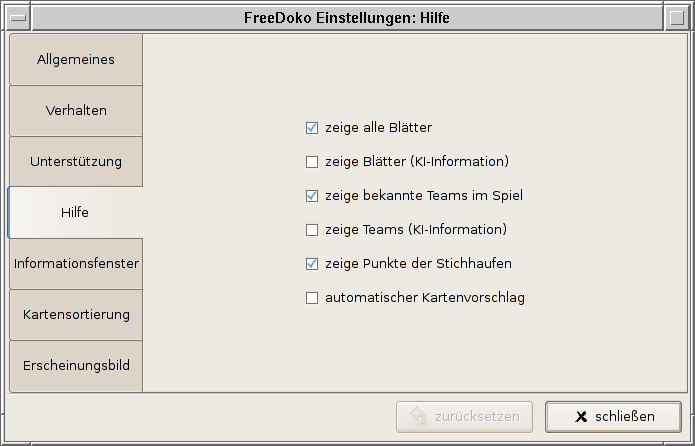
Task: Select the Unterstützung tab
Action: point(76,162)
